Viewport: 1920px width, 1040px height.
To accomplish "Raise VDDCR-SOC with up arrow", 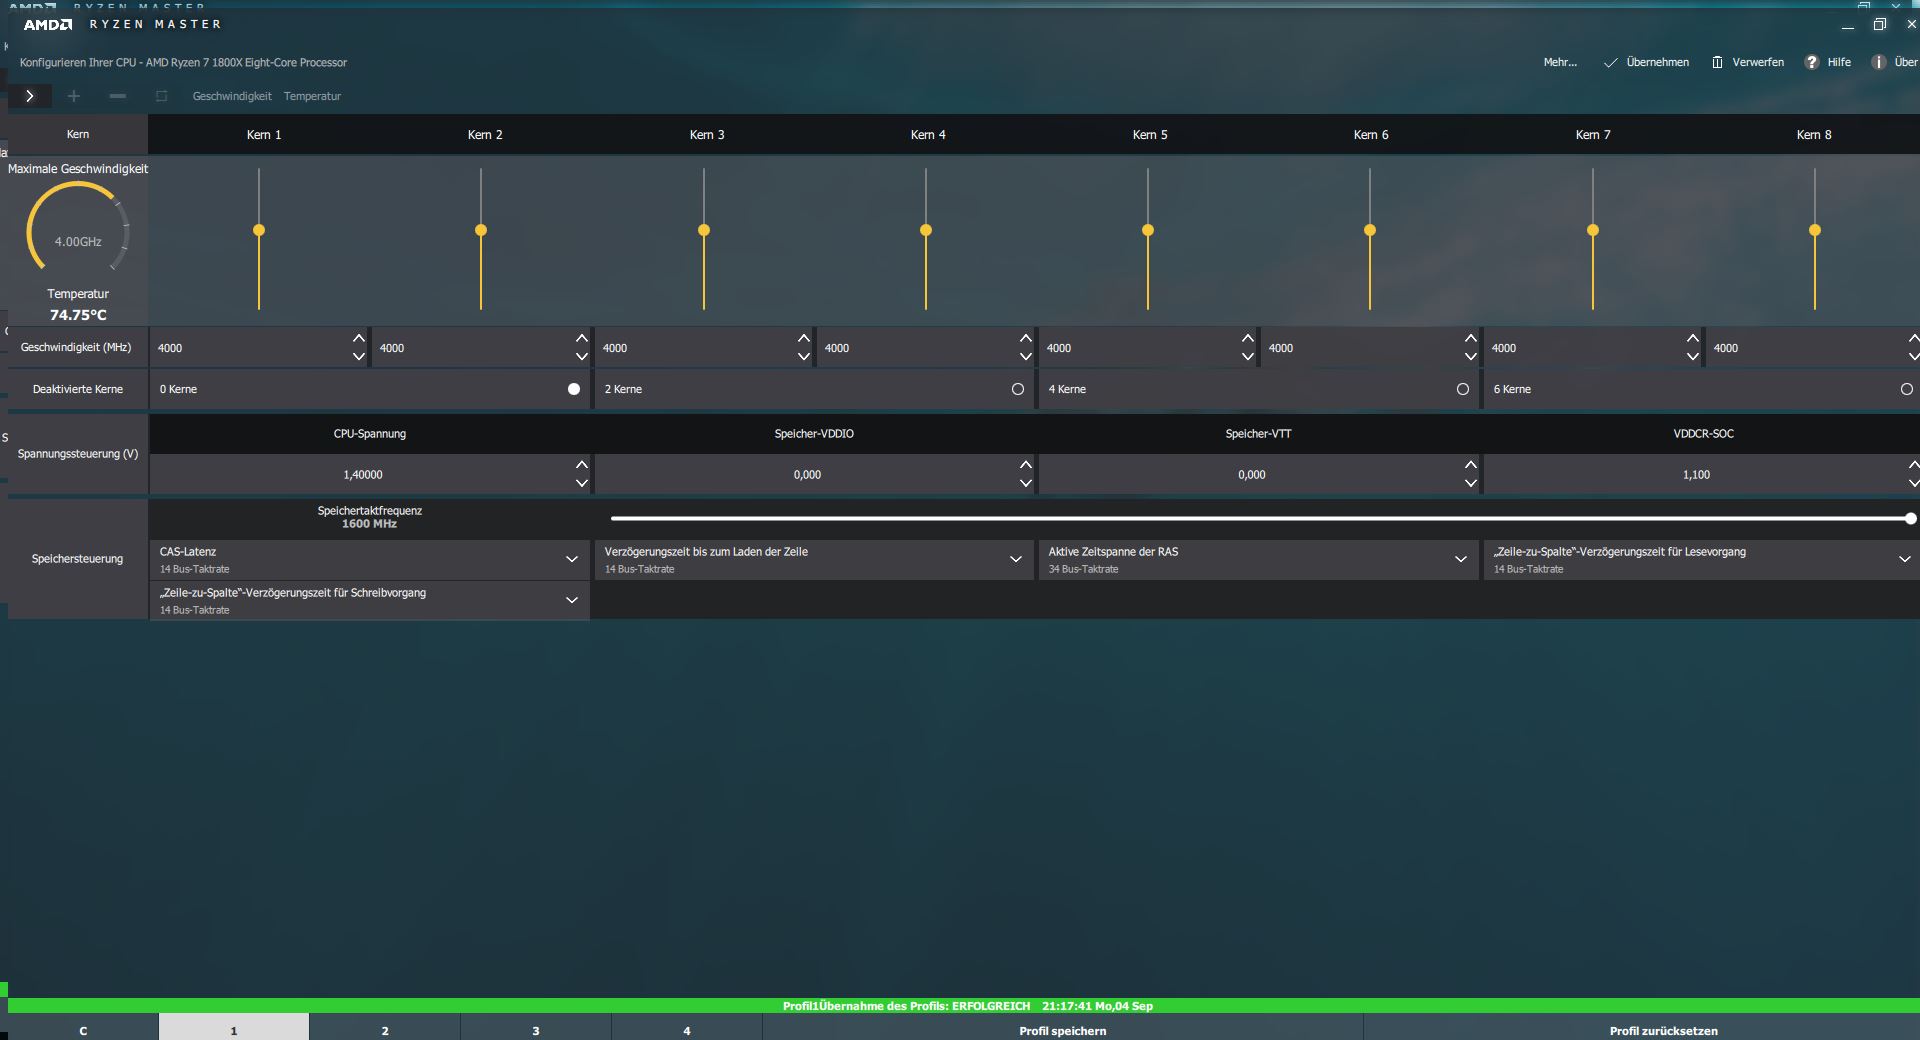I will (1913, 465).
